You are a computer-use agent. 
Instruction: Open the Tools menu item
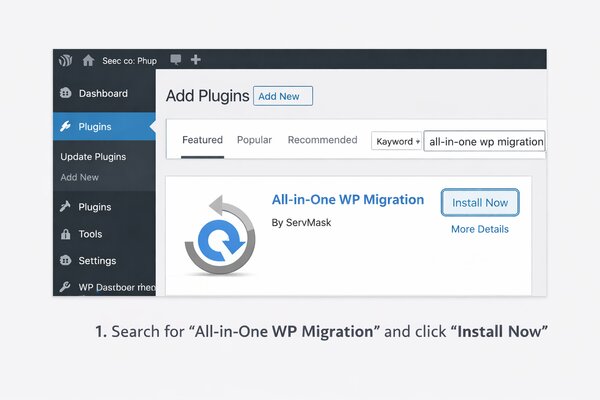104,234
